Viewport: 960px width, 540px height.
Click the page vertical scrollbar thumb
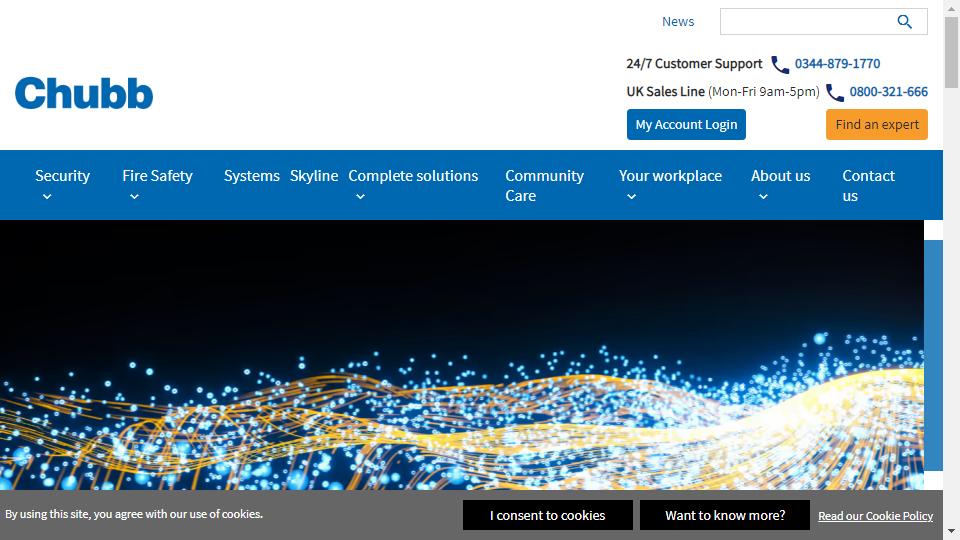951,52
